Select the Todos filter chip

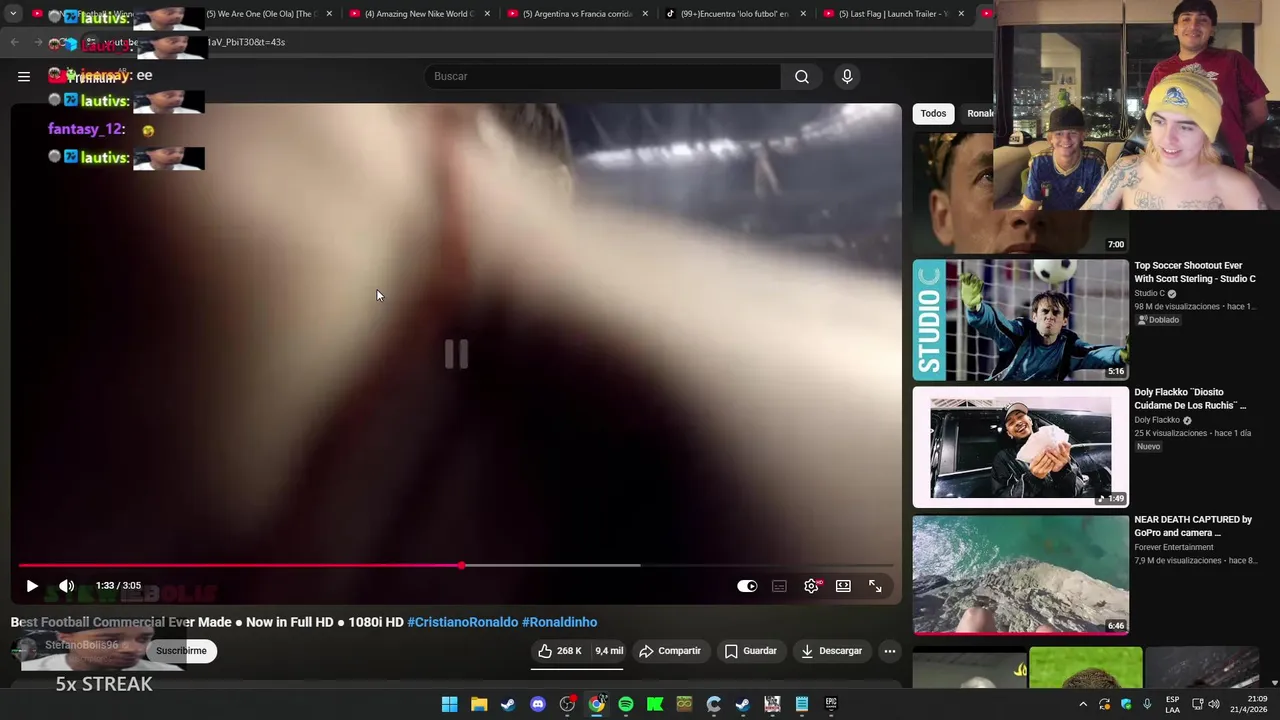coord(933,113)
